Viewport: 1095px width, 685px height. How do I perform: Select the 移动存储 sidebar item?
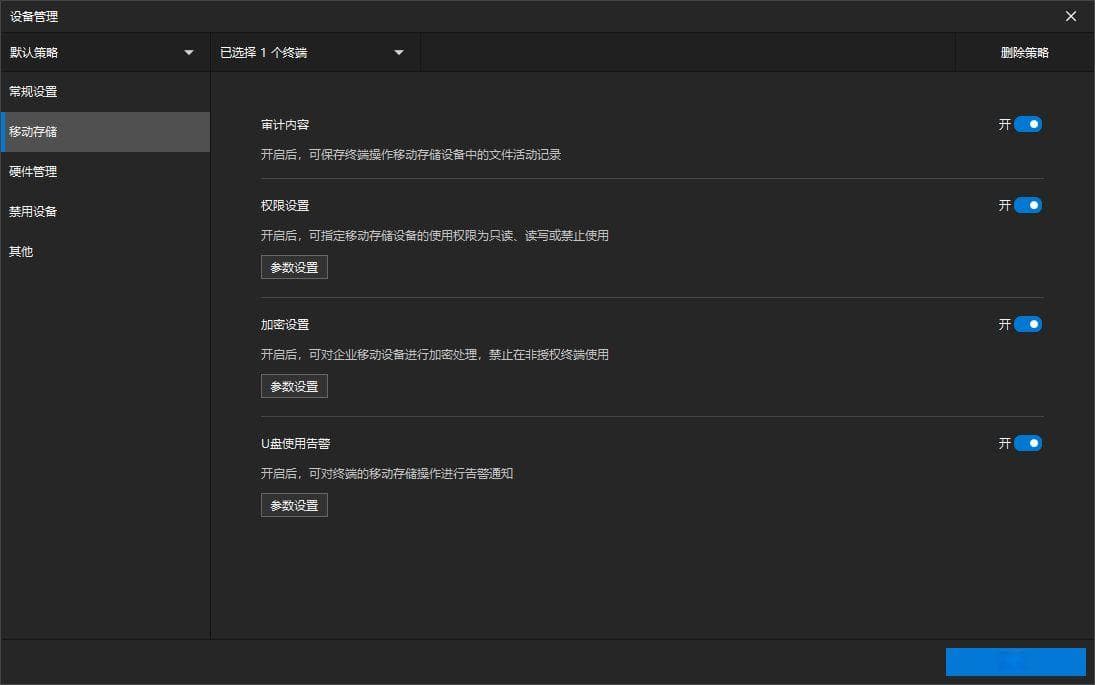(105, 131)
